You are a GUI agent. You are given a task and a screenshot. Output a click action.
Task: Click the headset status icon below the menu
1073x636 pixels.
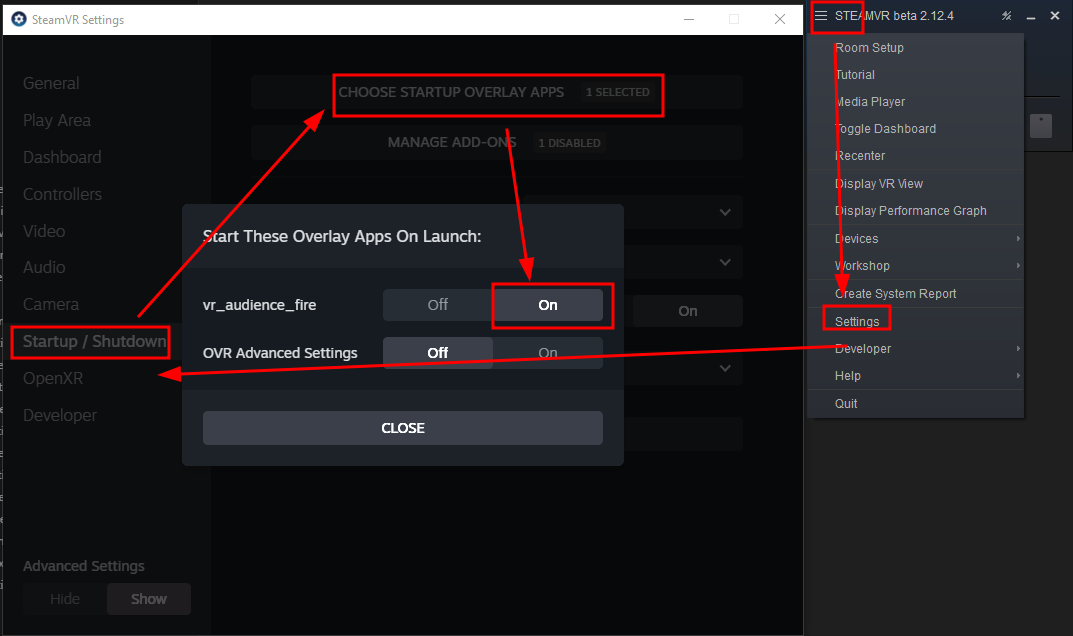pos(1040,125)
